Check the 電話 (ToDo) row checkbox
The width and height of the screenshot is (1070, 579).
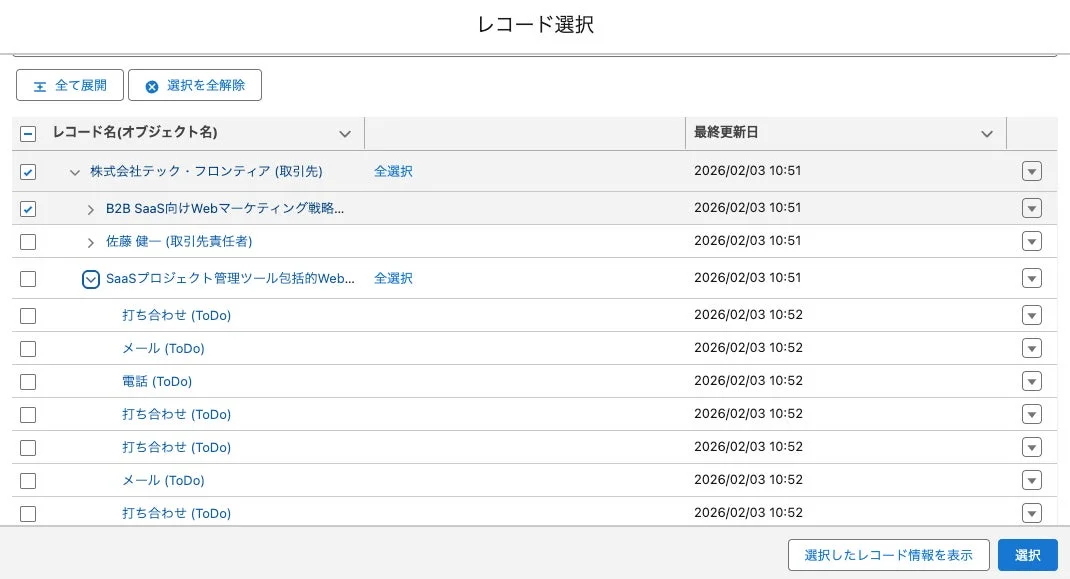point(28,382)
